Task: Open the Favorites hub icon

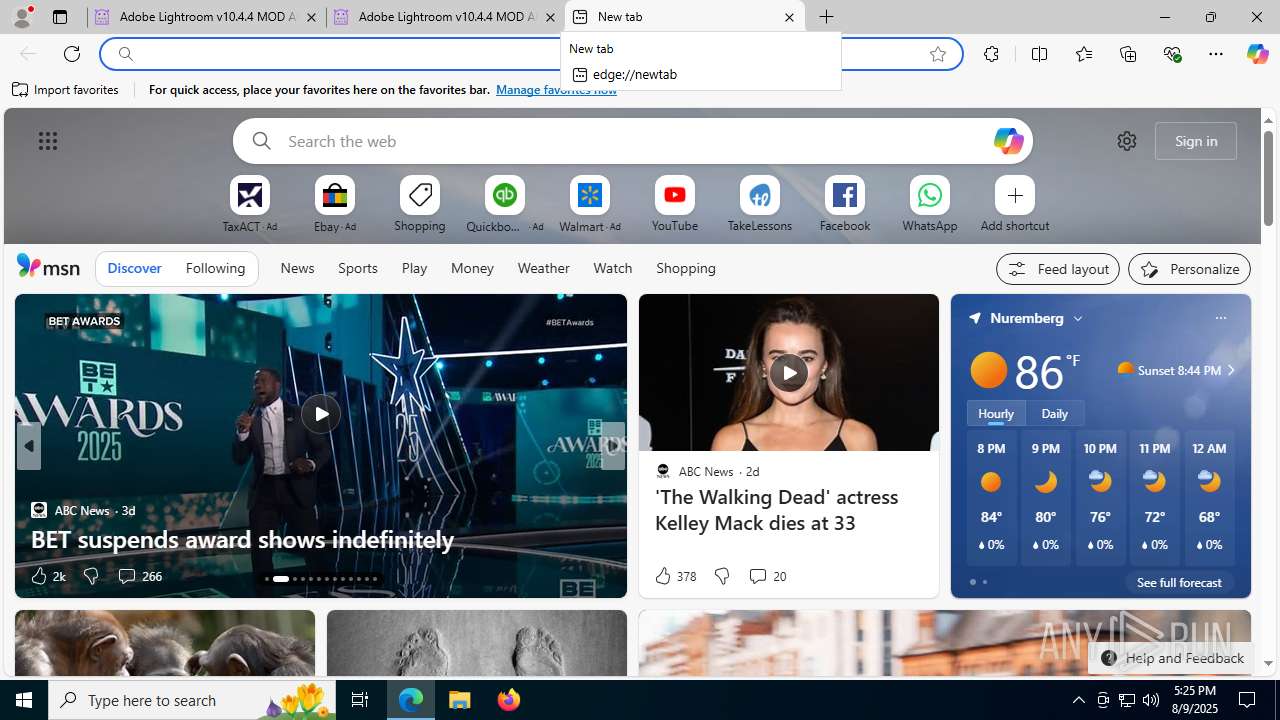Action: point(1084,54)
